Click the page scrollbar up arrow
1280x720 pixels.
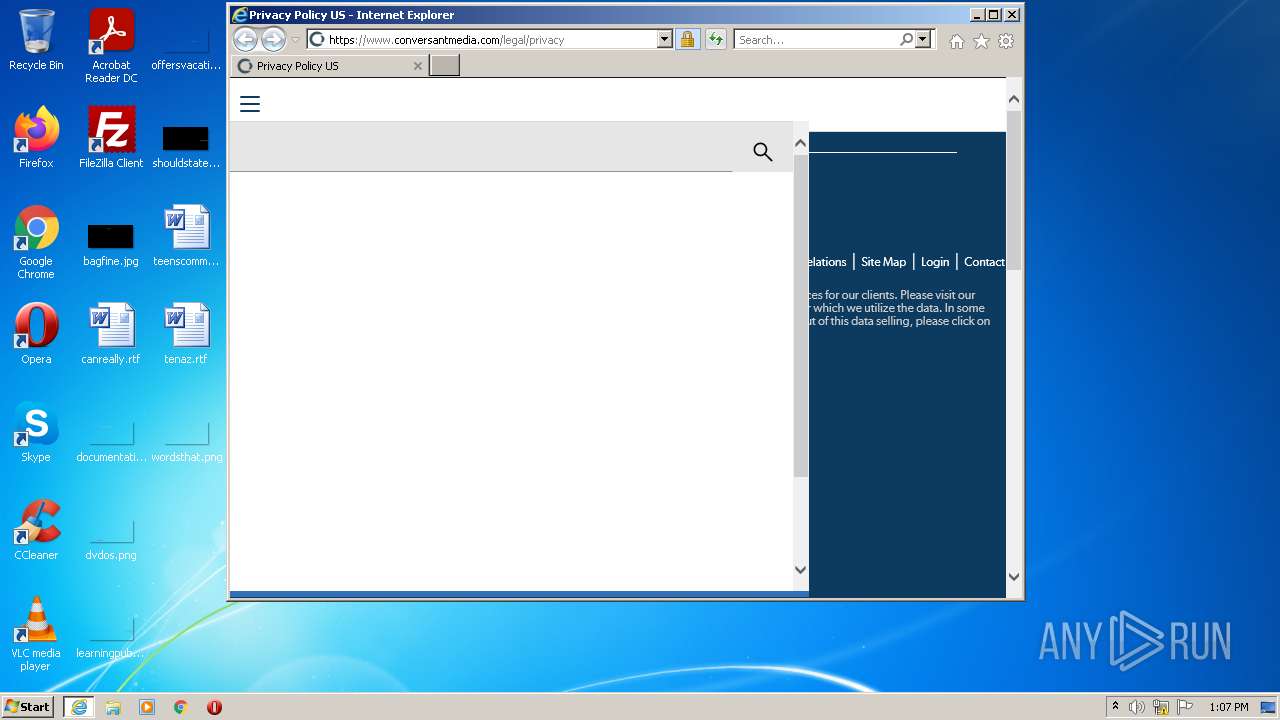tap(1013, 99)
